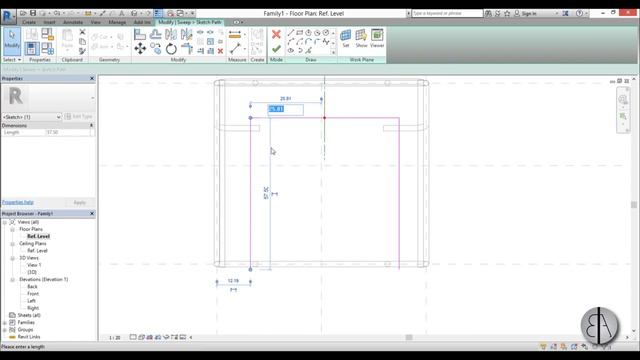Expand the Draw gallery with bottom arrow
The width and height of the screenshot is (640, 360).
(333, 52)
